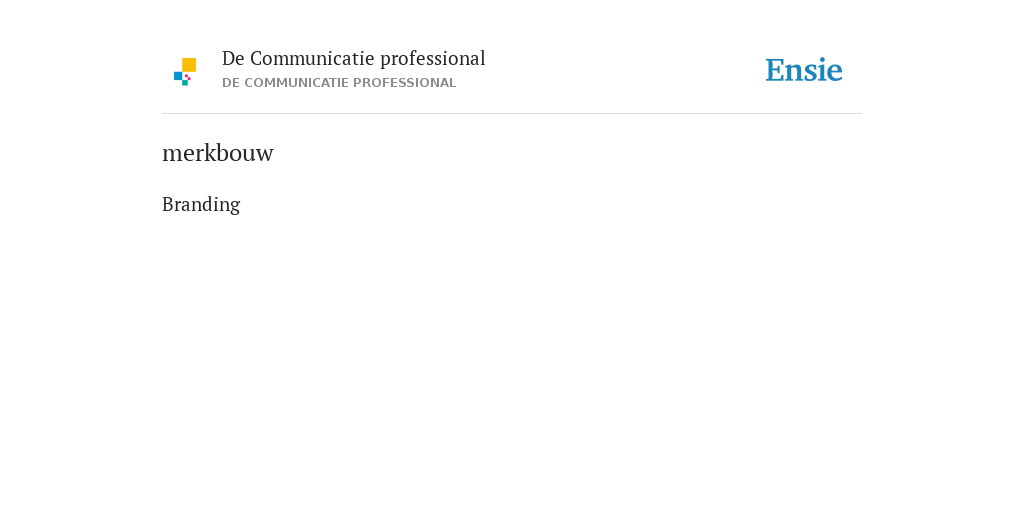The width and height of the screenshot is (1024, 512).
Task: Open the Ensie logo link
Action: [804, 71]
